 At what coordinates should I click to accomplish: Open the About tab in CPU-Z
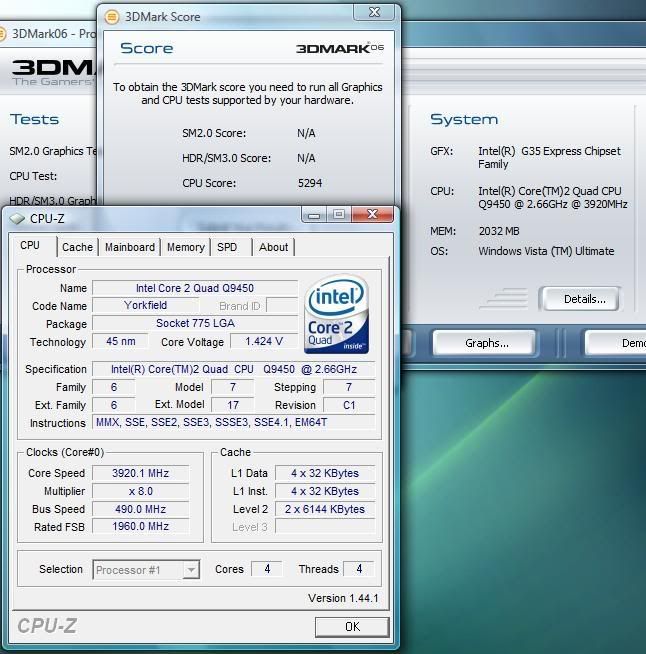(274, 247)
